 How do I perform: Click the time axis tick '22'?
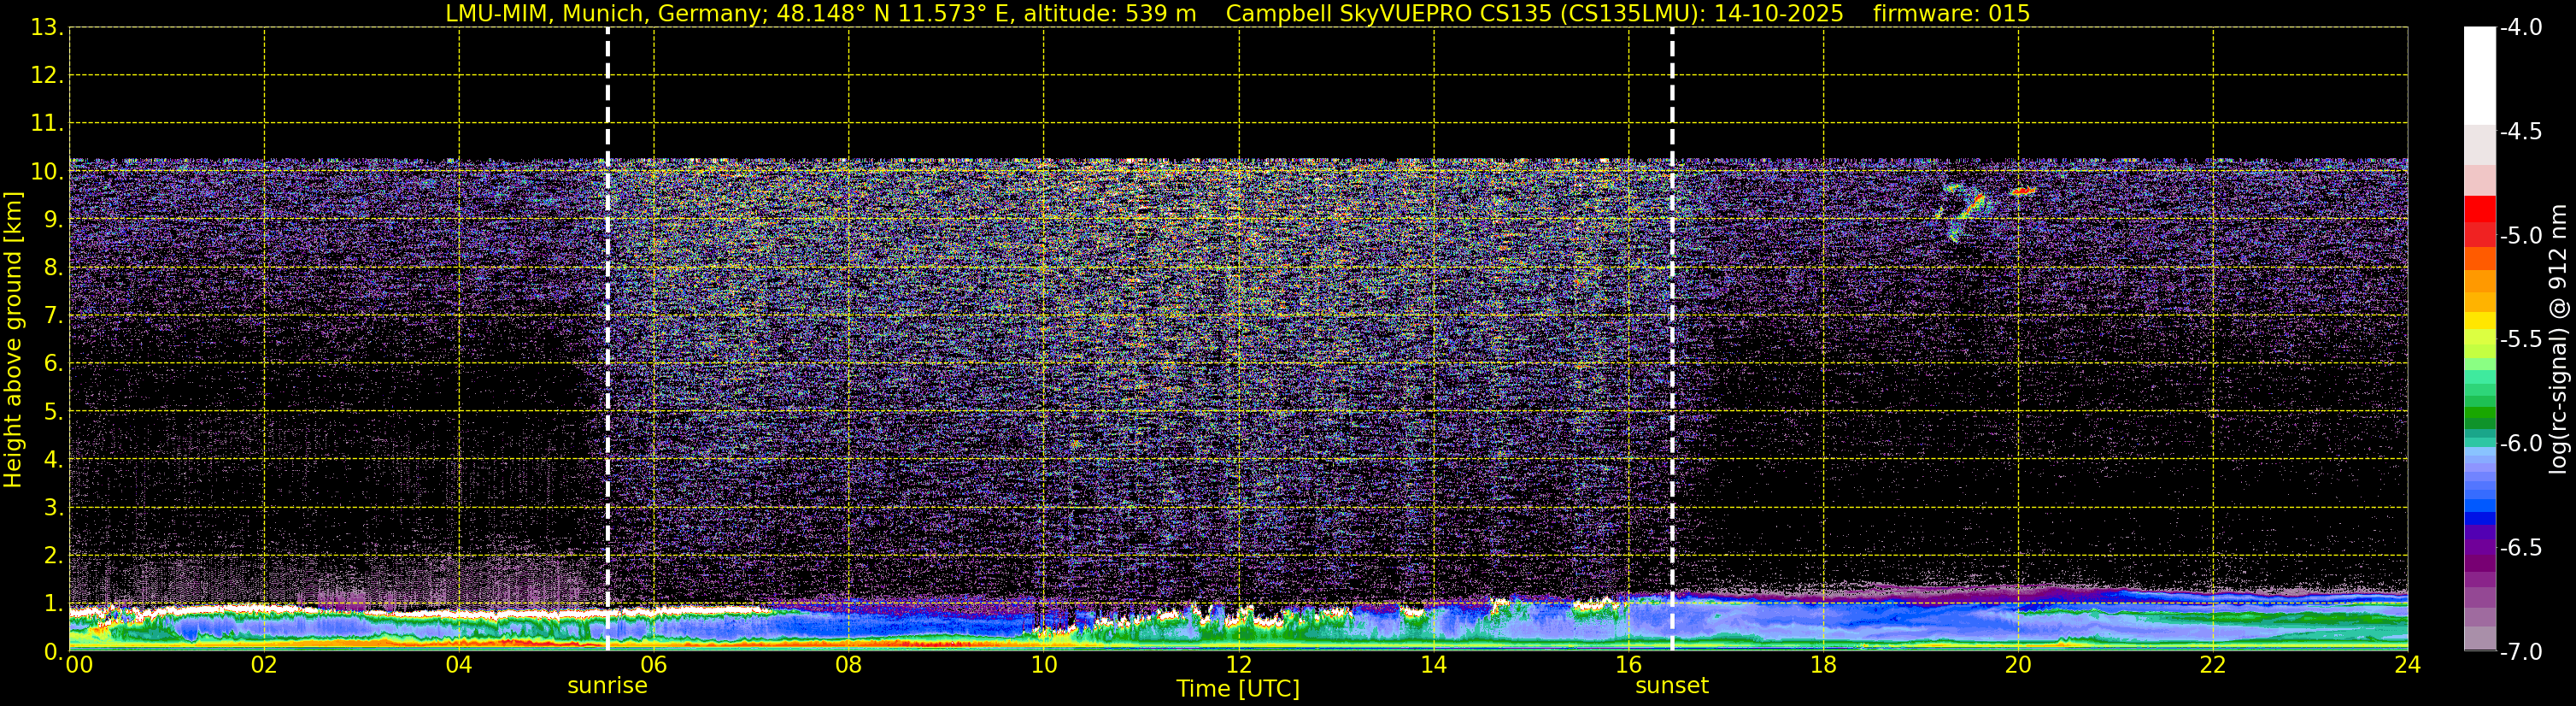tap(2213, 665)
